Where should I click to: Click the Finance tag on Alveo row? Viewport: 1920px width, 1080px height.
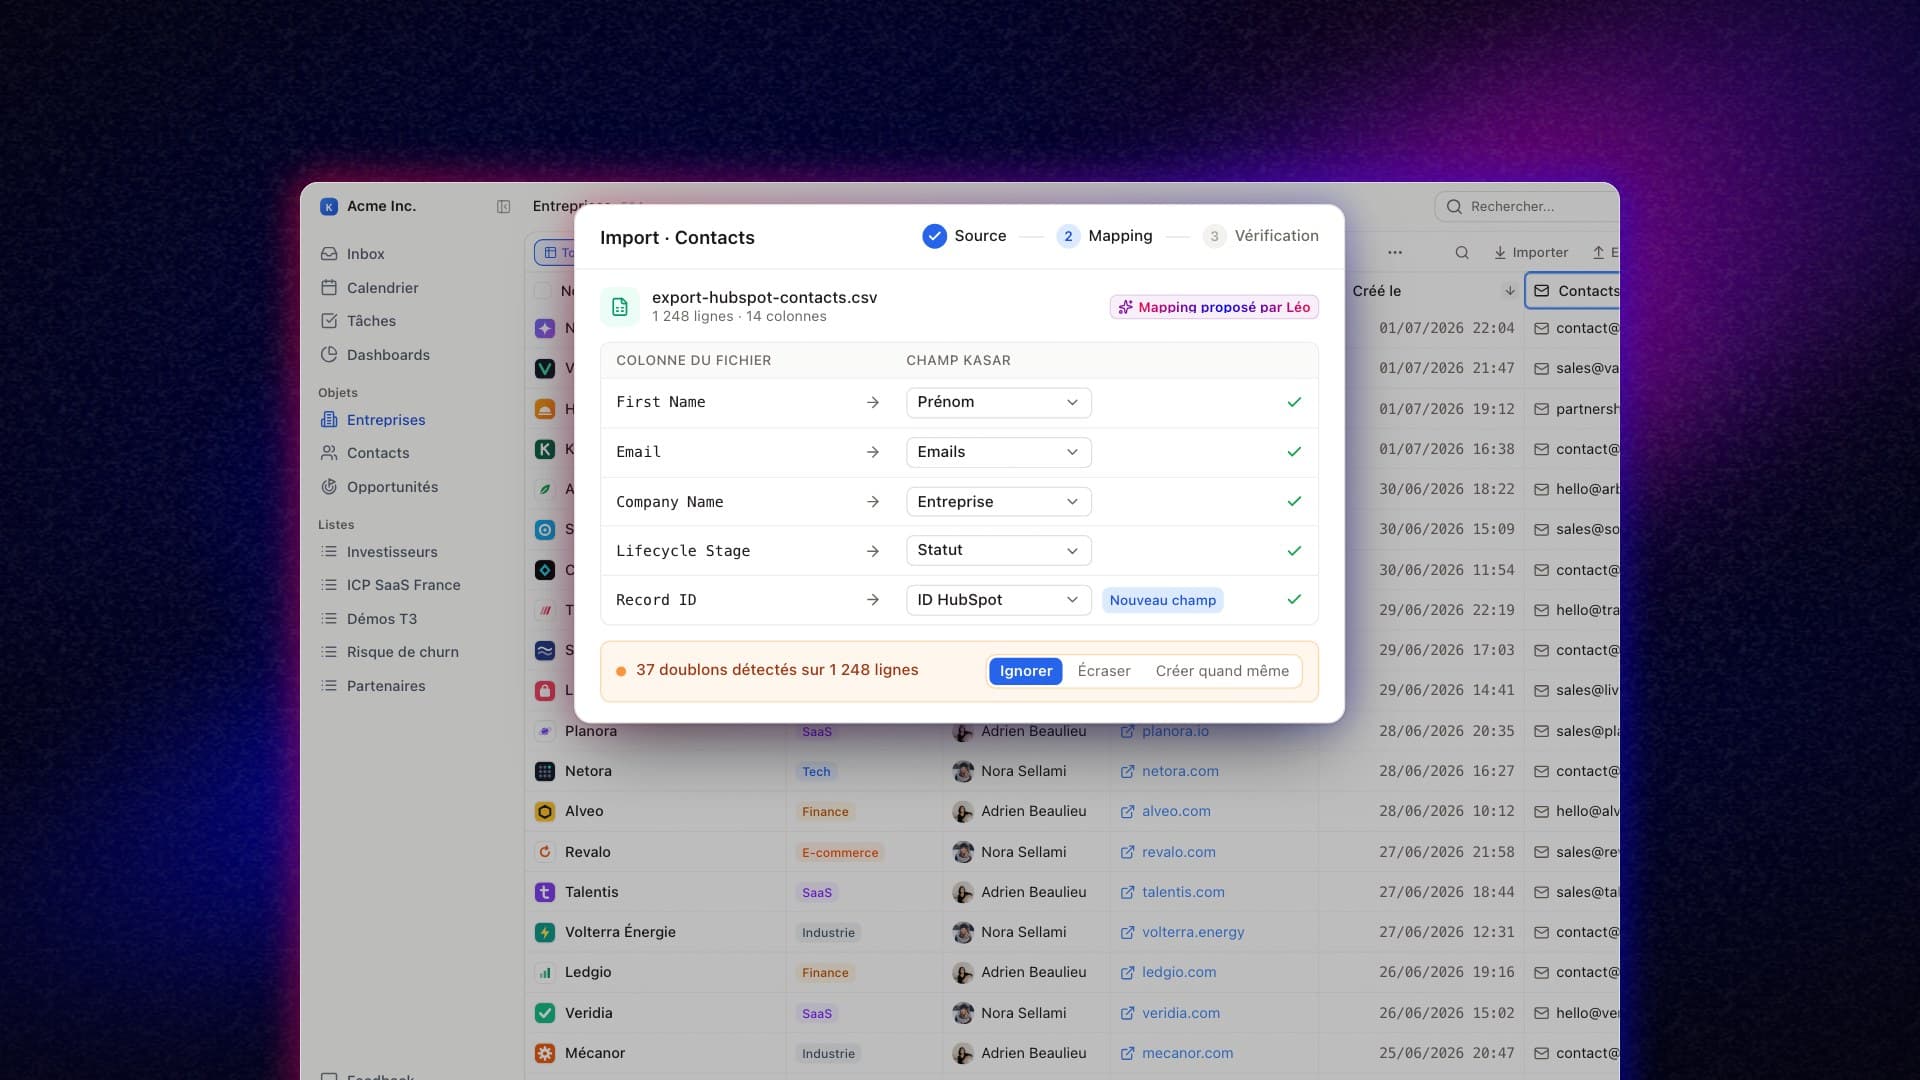coord(825,812)
